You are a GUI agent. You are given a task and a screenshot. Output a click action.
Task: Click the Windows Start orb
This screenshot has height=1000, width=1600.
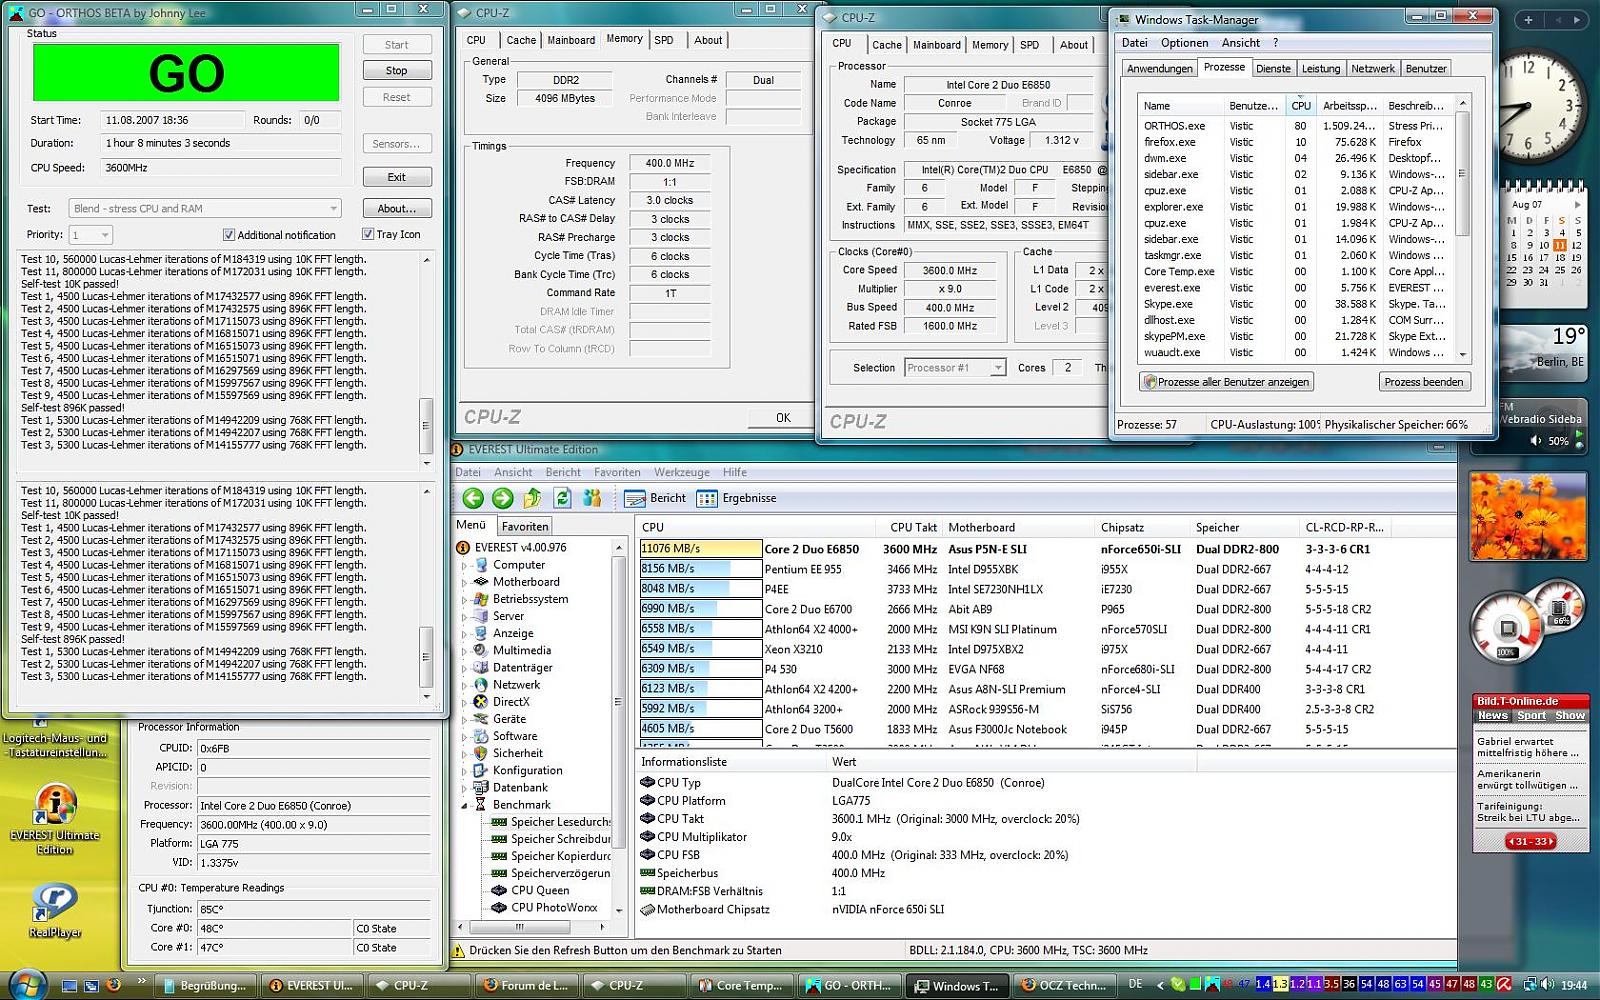(x=27, y=984)
